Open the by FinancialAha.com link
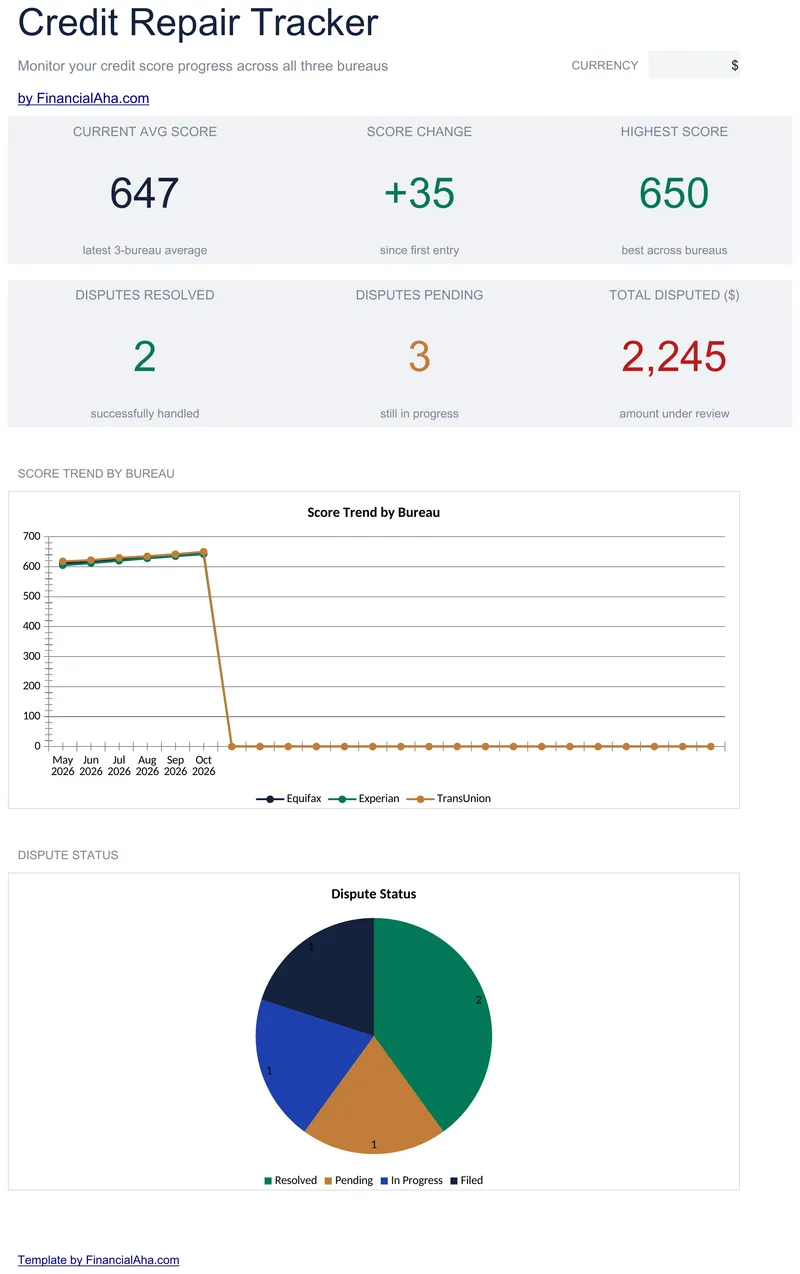 pos(84,99)
